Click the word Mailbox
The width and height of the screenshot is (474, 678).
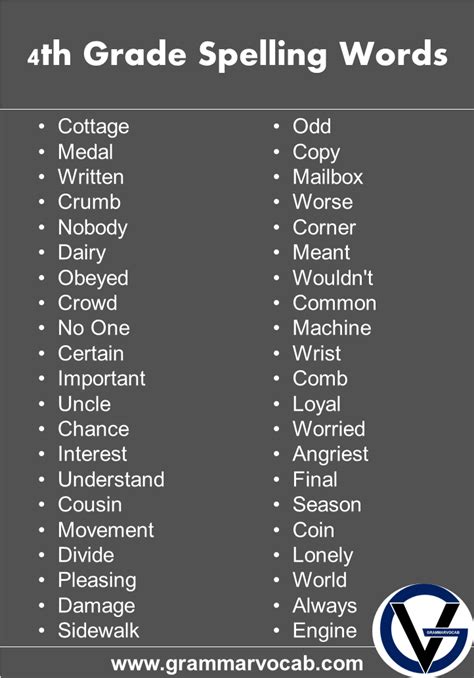click(x=328, y=177)
